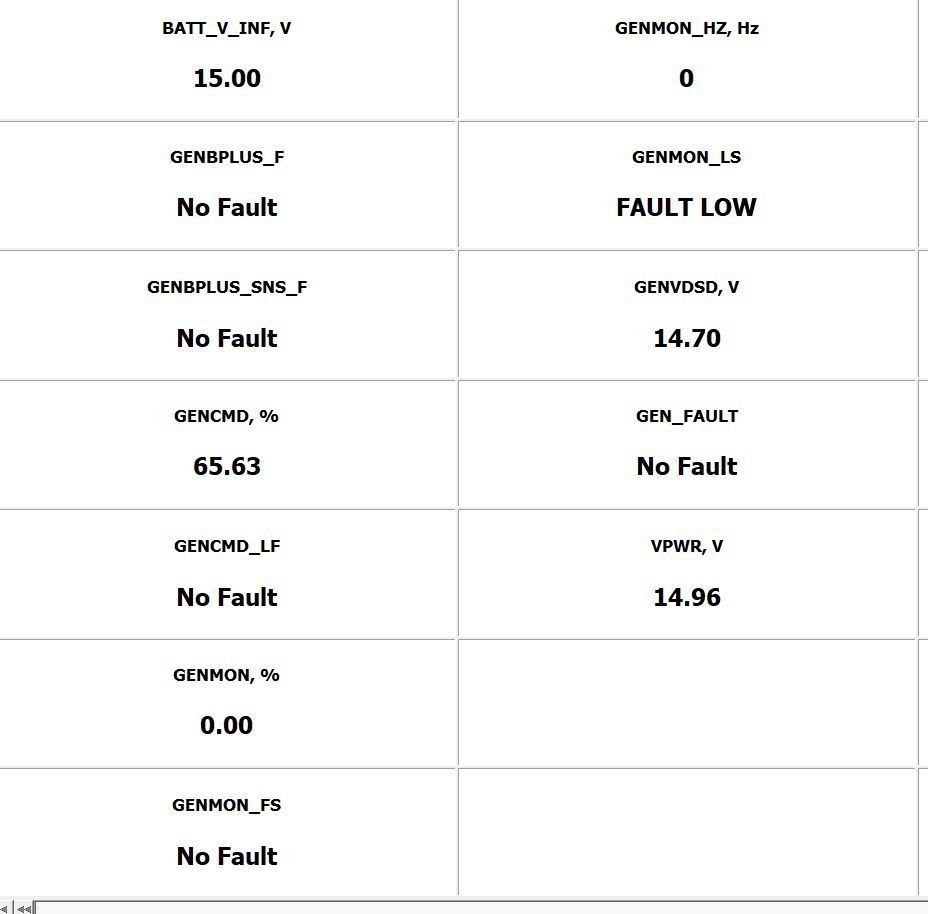Click the GENCMD percentage value 65.63
The height and width of the screenshot is (914, 928).
point(226,466)
